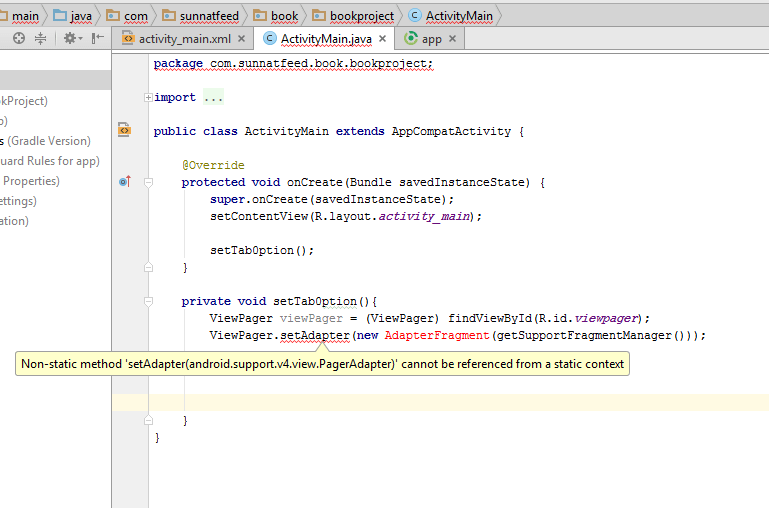769x508 pixels.
Task: Select the highlighted row in project tree
Action: point(55,80)
